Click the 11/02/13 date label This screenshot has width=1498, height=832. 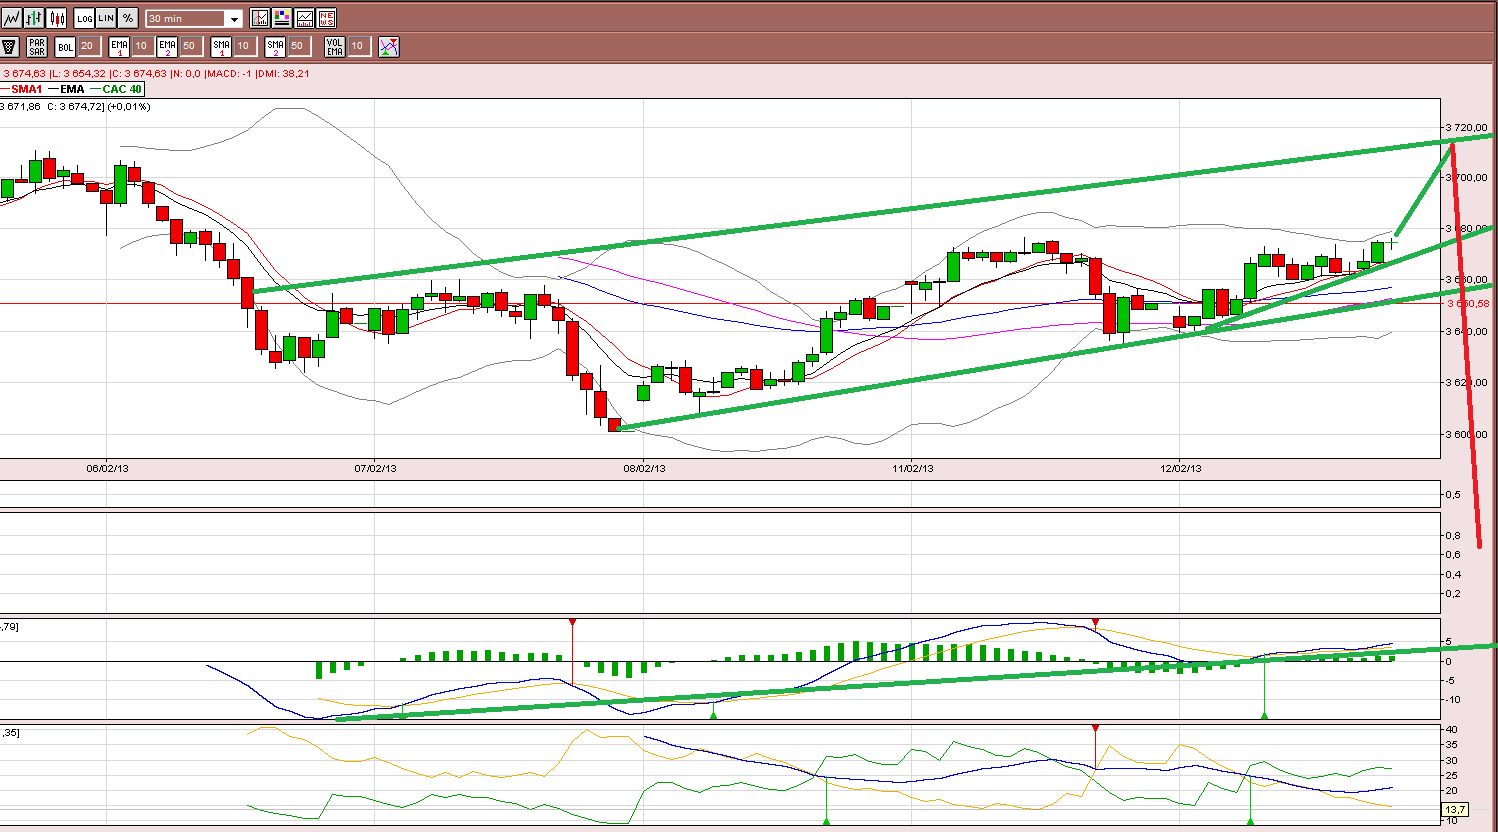pos(912,468)
